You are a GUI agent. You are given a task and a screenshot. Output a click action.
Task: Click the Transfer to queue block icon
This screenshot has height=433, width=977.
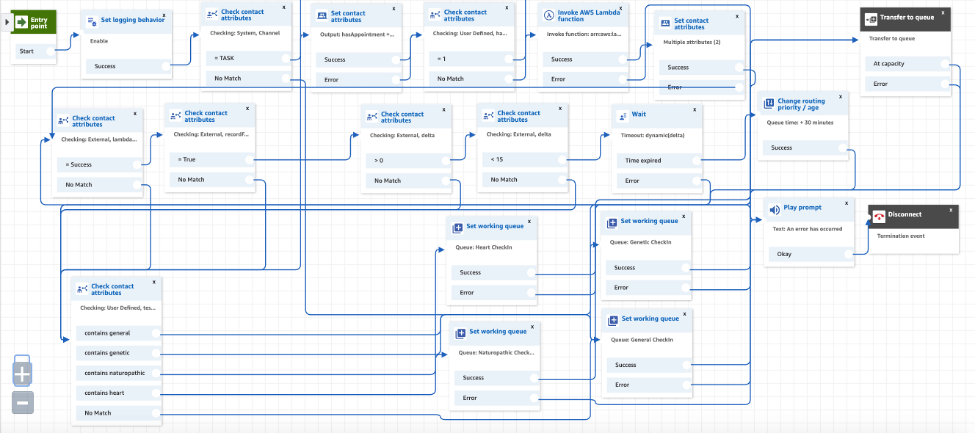(871, 19)
